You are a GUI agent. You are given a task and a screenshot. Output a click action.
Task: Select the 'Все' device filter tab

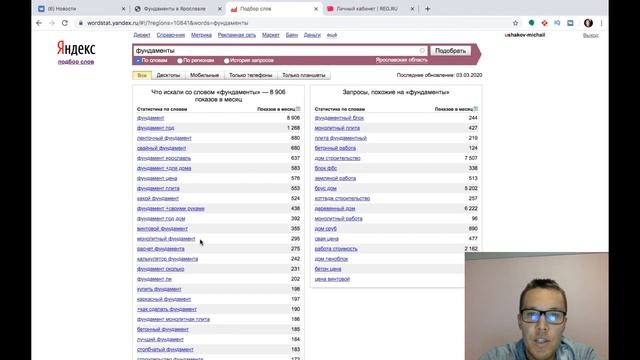[142, 75]
